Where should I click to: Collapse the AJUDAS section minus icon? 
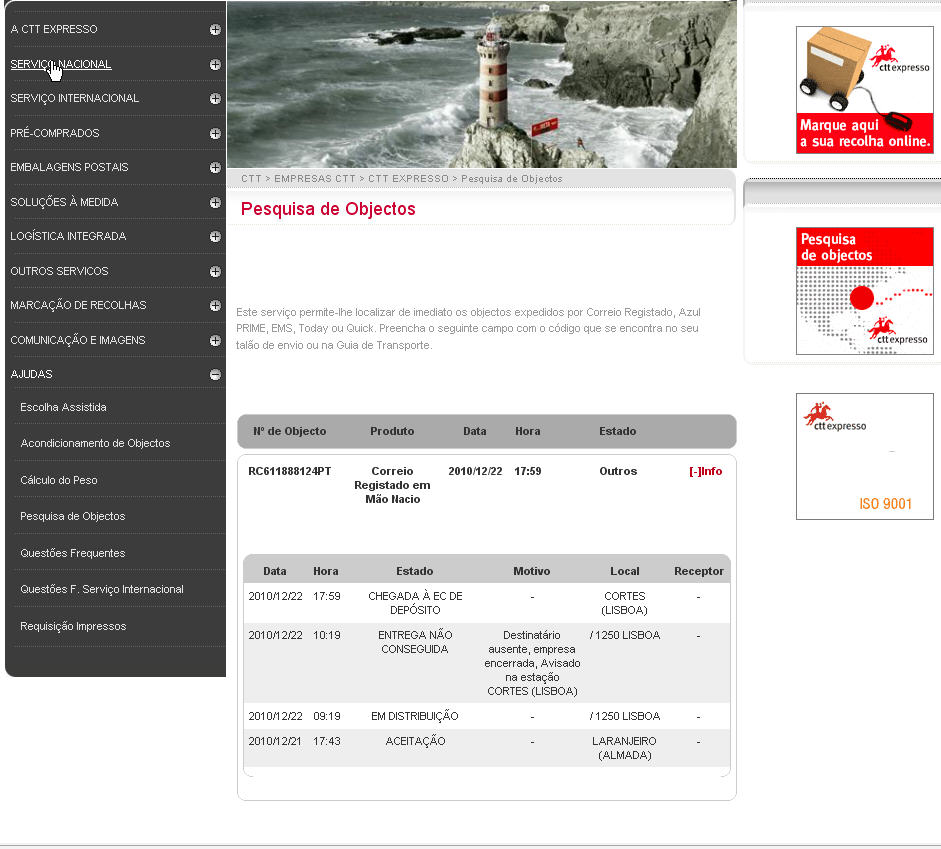[215, 374]
